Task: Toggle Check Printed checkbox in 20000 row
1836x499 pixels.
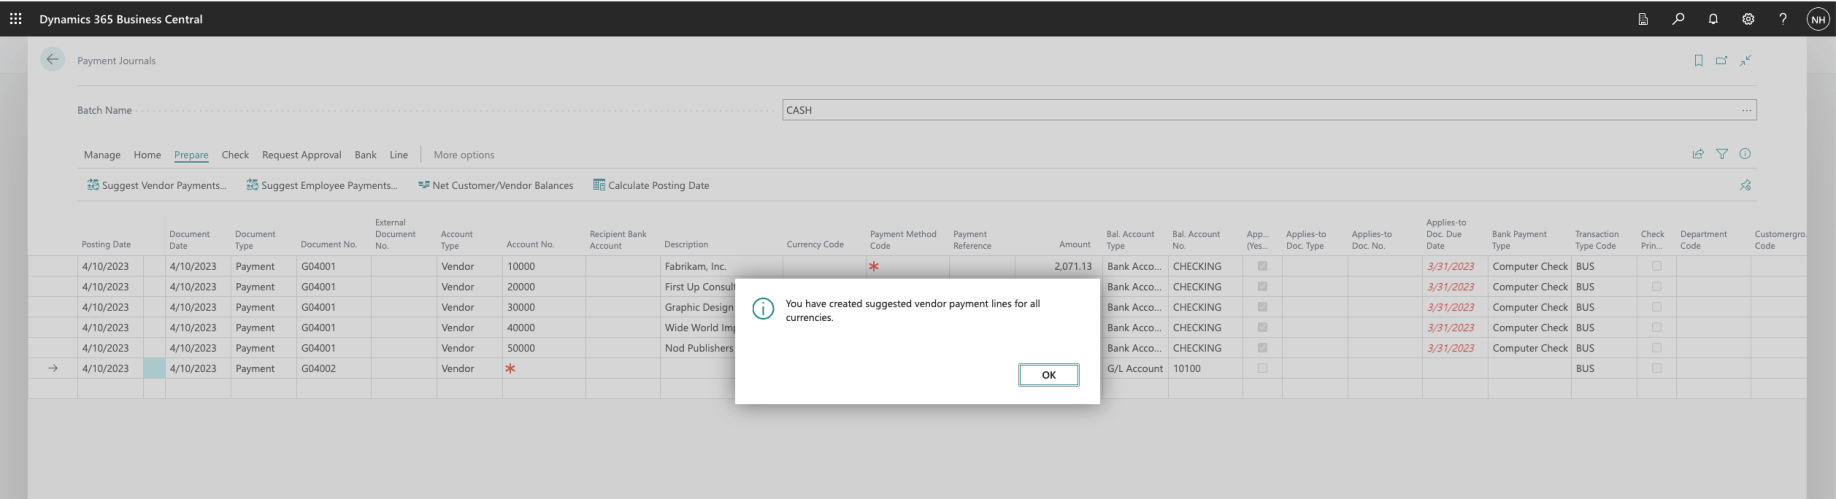Action: click(1656, 287)
